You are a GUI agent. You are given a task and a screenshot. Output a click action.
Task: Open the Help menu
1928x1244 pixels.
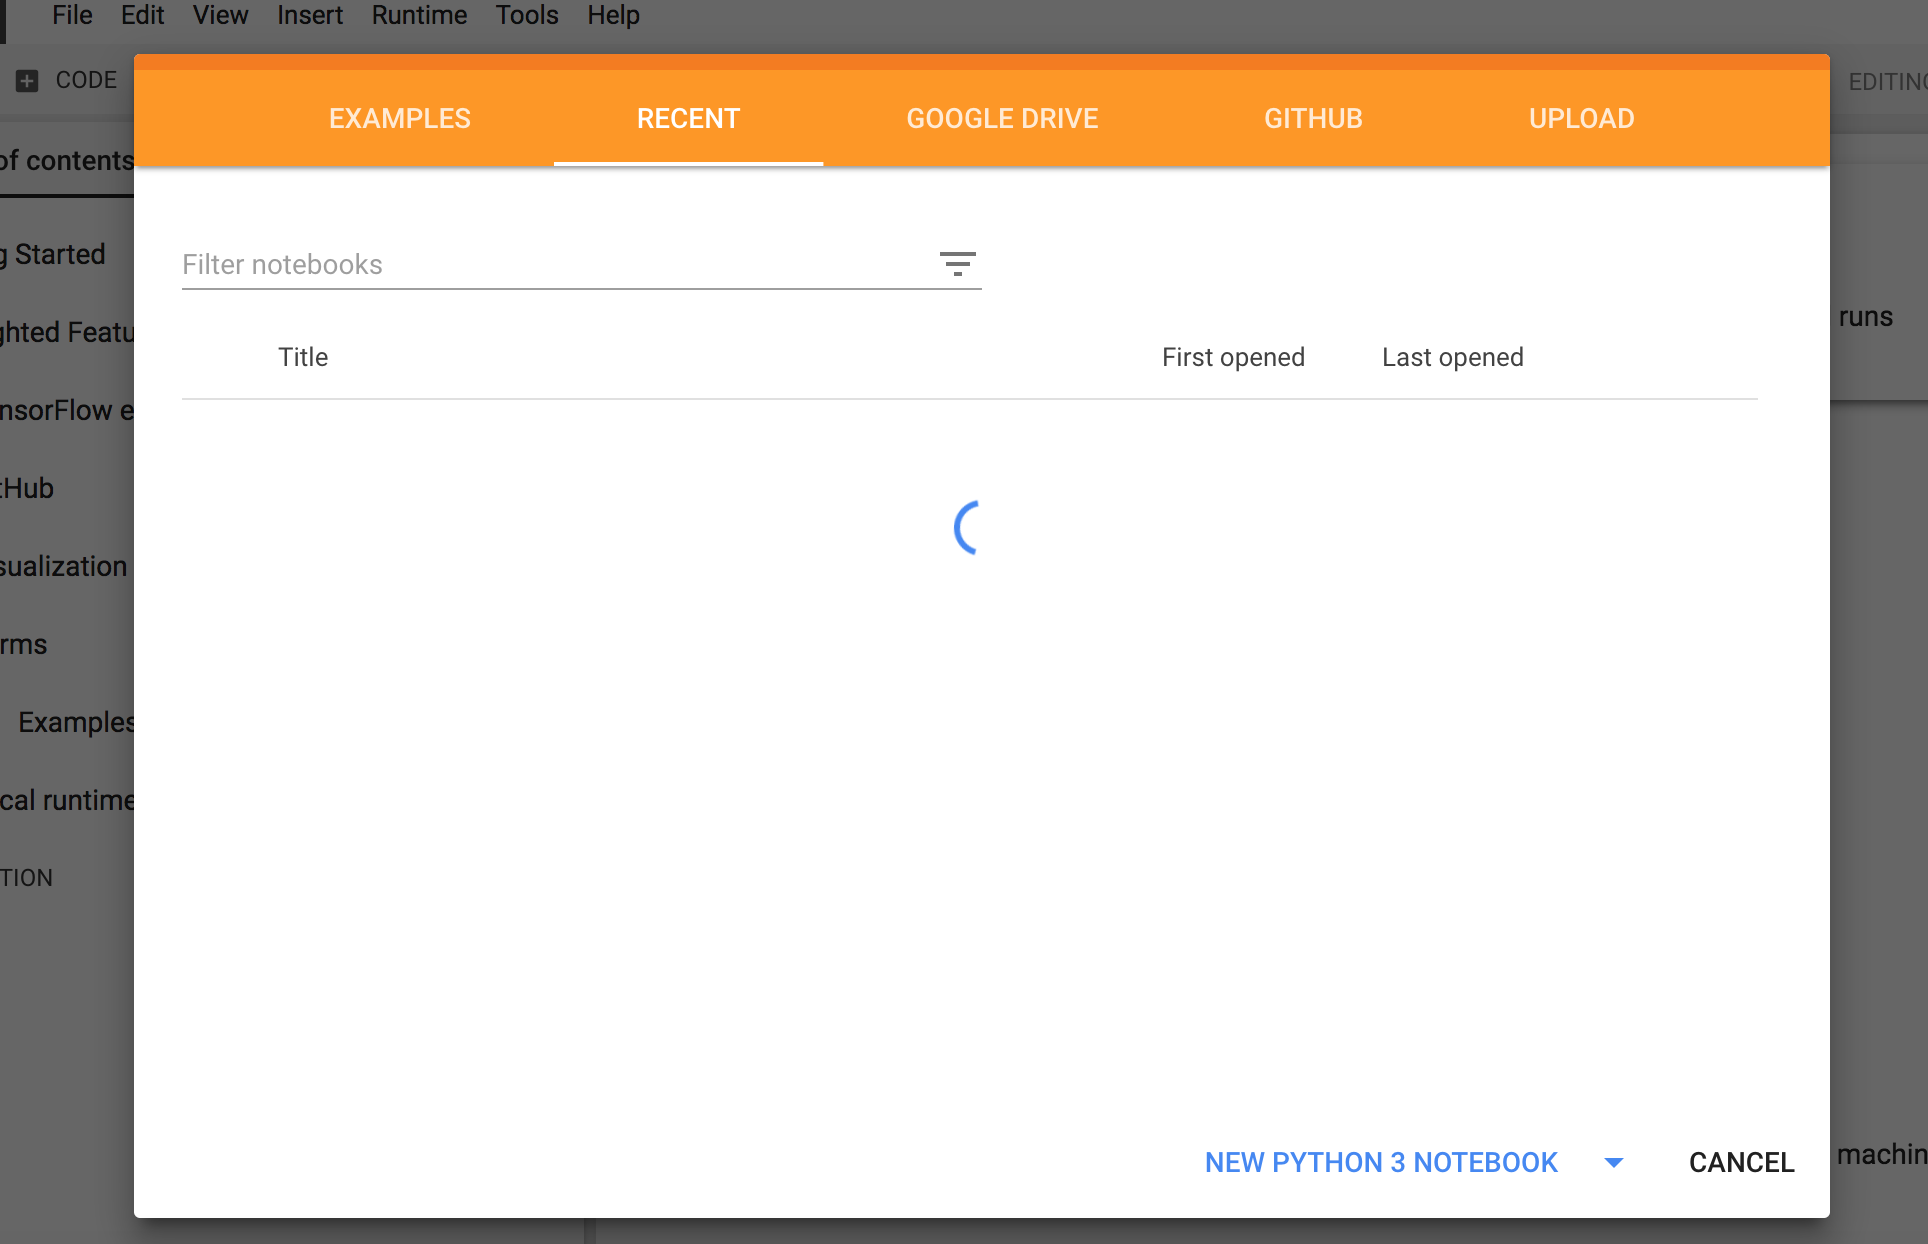coord(613,15)
